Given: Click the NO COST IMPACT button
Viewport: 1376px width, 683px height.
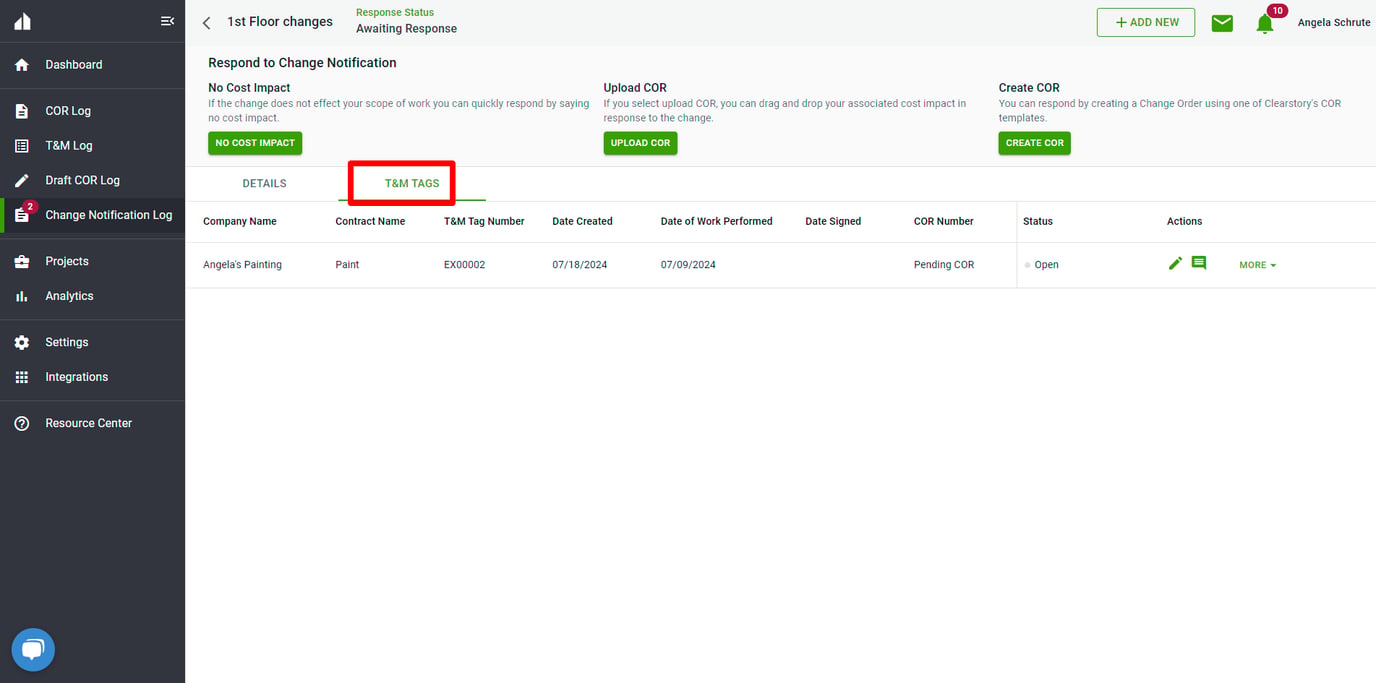Looking at the screenshot, I should [x=255, y=143].
